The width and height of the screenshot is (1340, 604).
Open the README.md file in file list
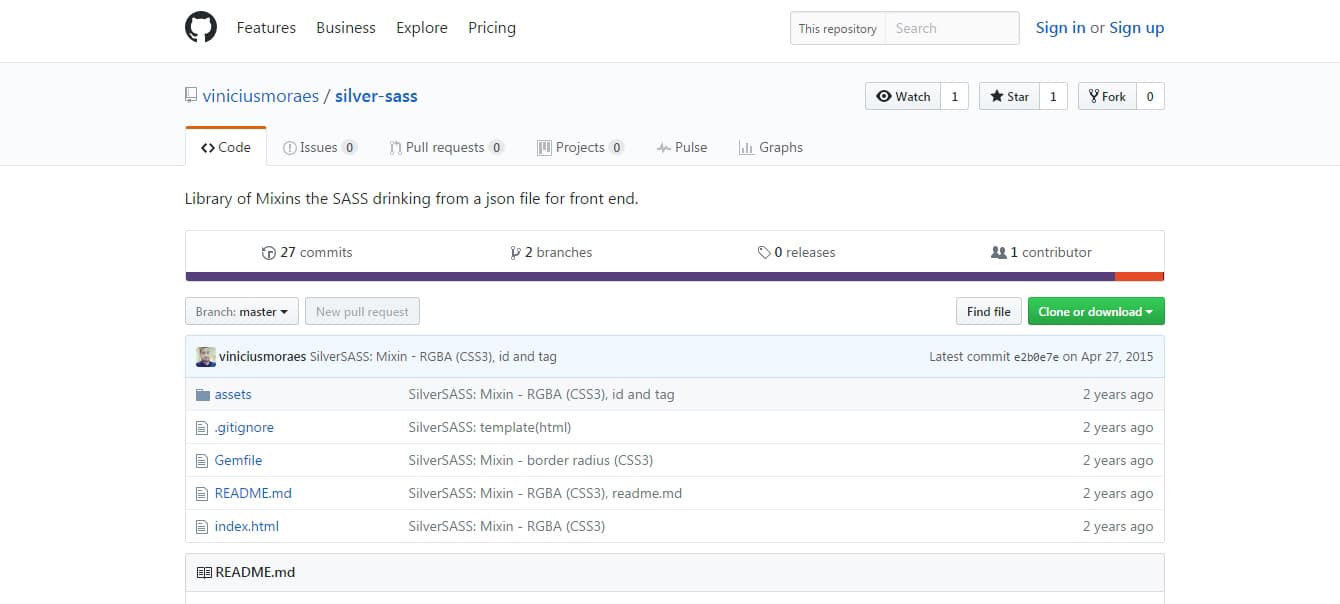tap(253, 494)
